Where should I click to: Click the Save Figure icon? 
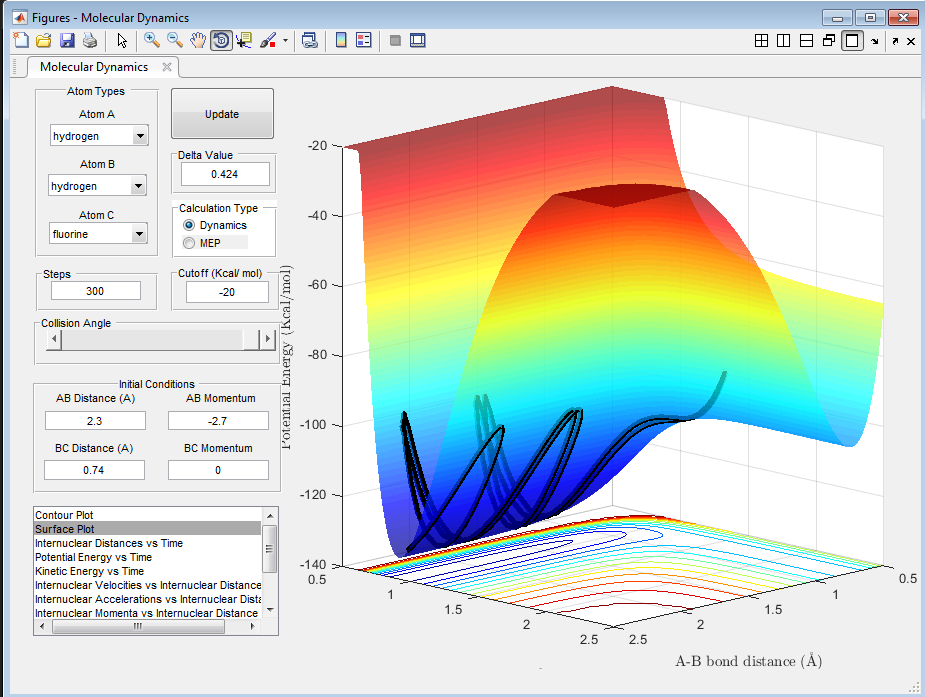67,40
